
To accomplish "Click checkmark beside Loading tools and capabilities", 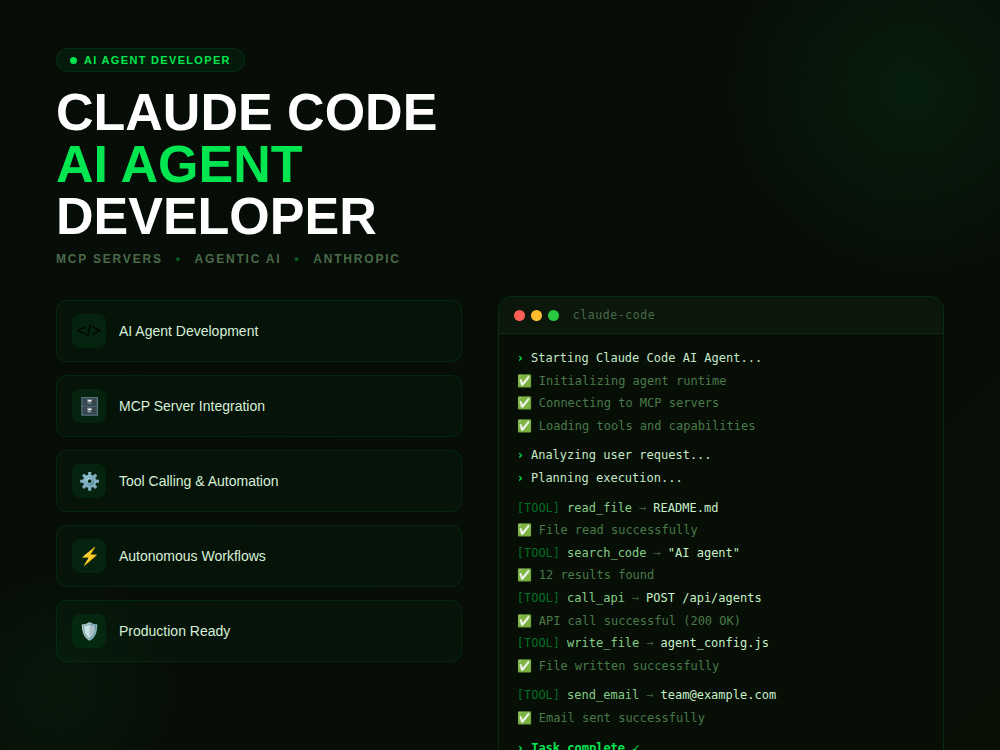I will tap(524, 426).
